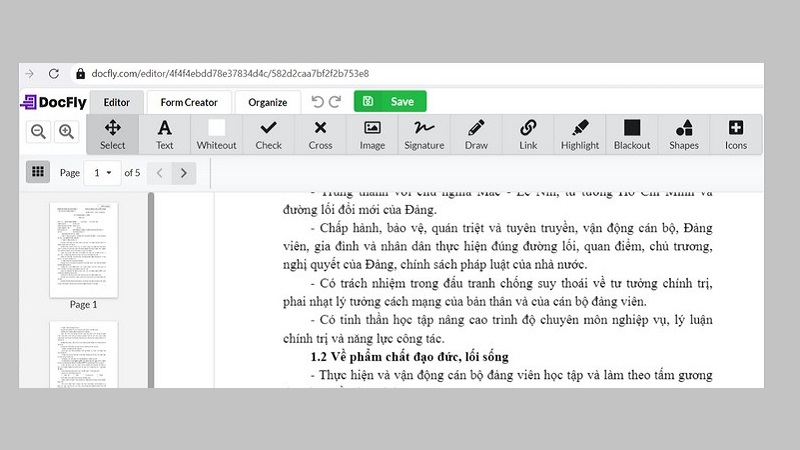The height and width of the screenshot is (450, 800).
Task: Select the Blackout tool
Action: click(632, 134)
